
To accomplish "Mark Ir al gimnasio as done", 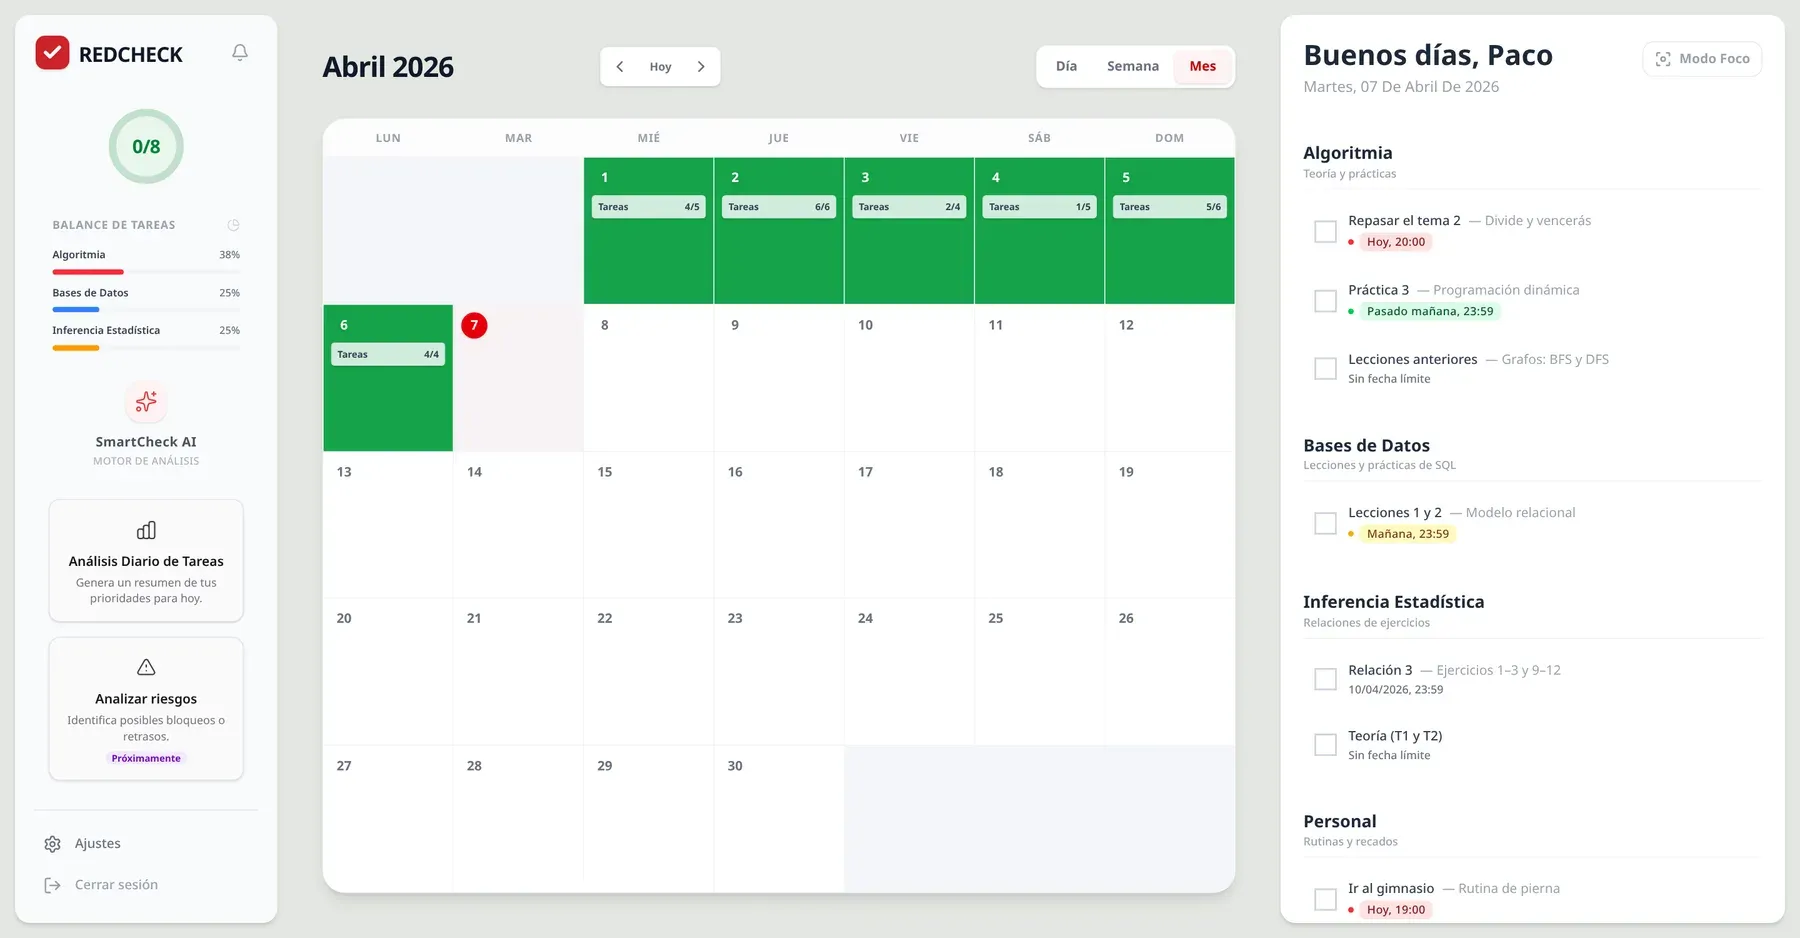I will (1325, 899).
